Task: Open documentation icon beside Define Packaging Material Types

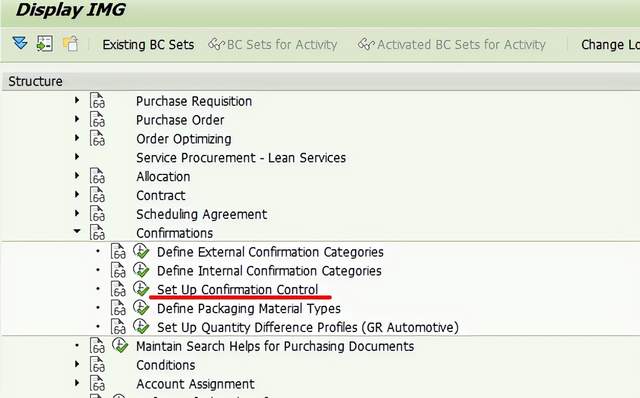Action: click(x=118, y=308)
